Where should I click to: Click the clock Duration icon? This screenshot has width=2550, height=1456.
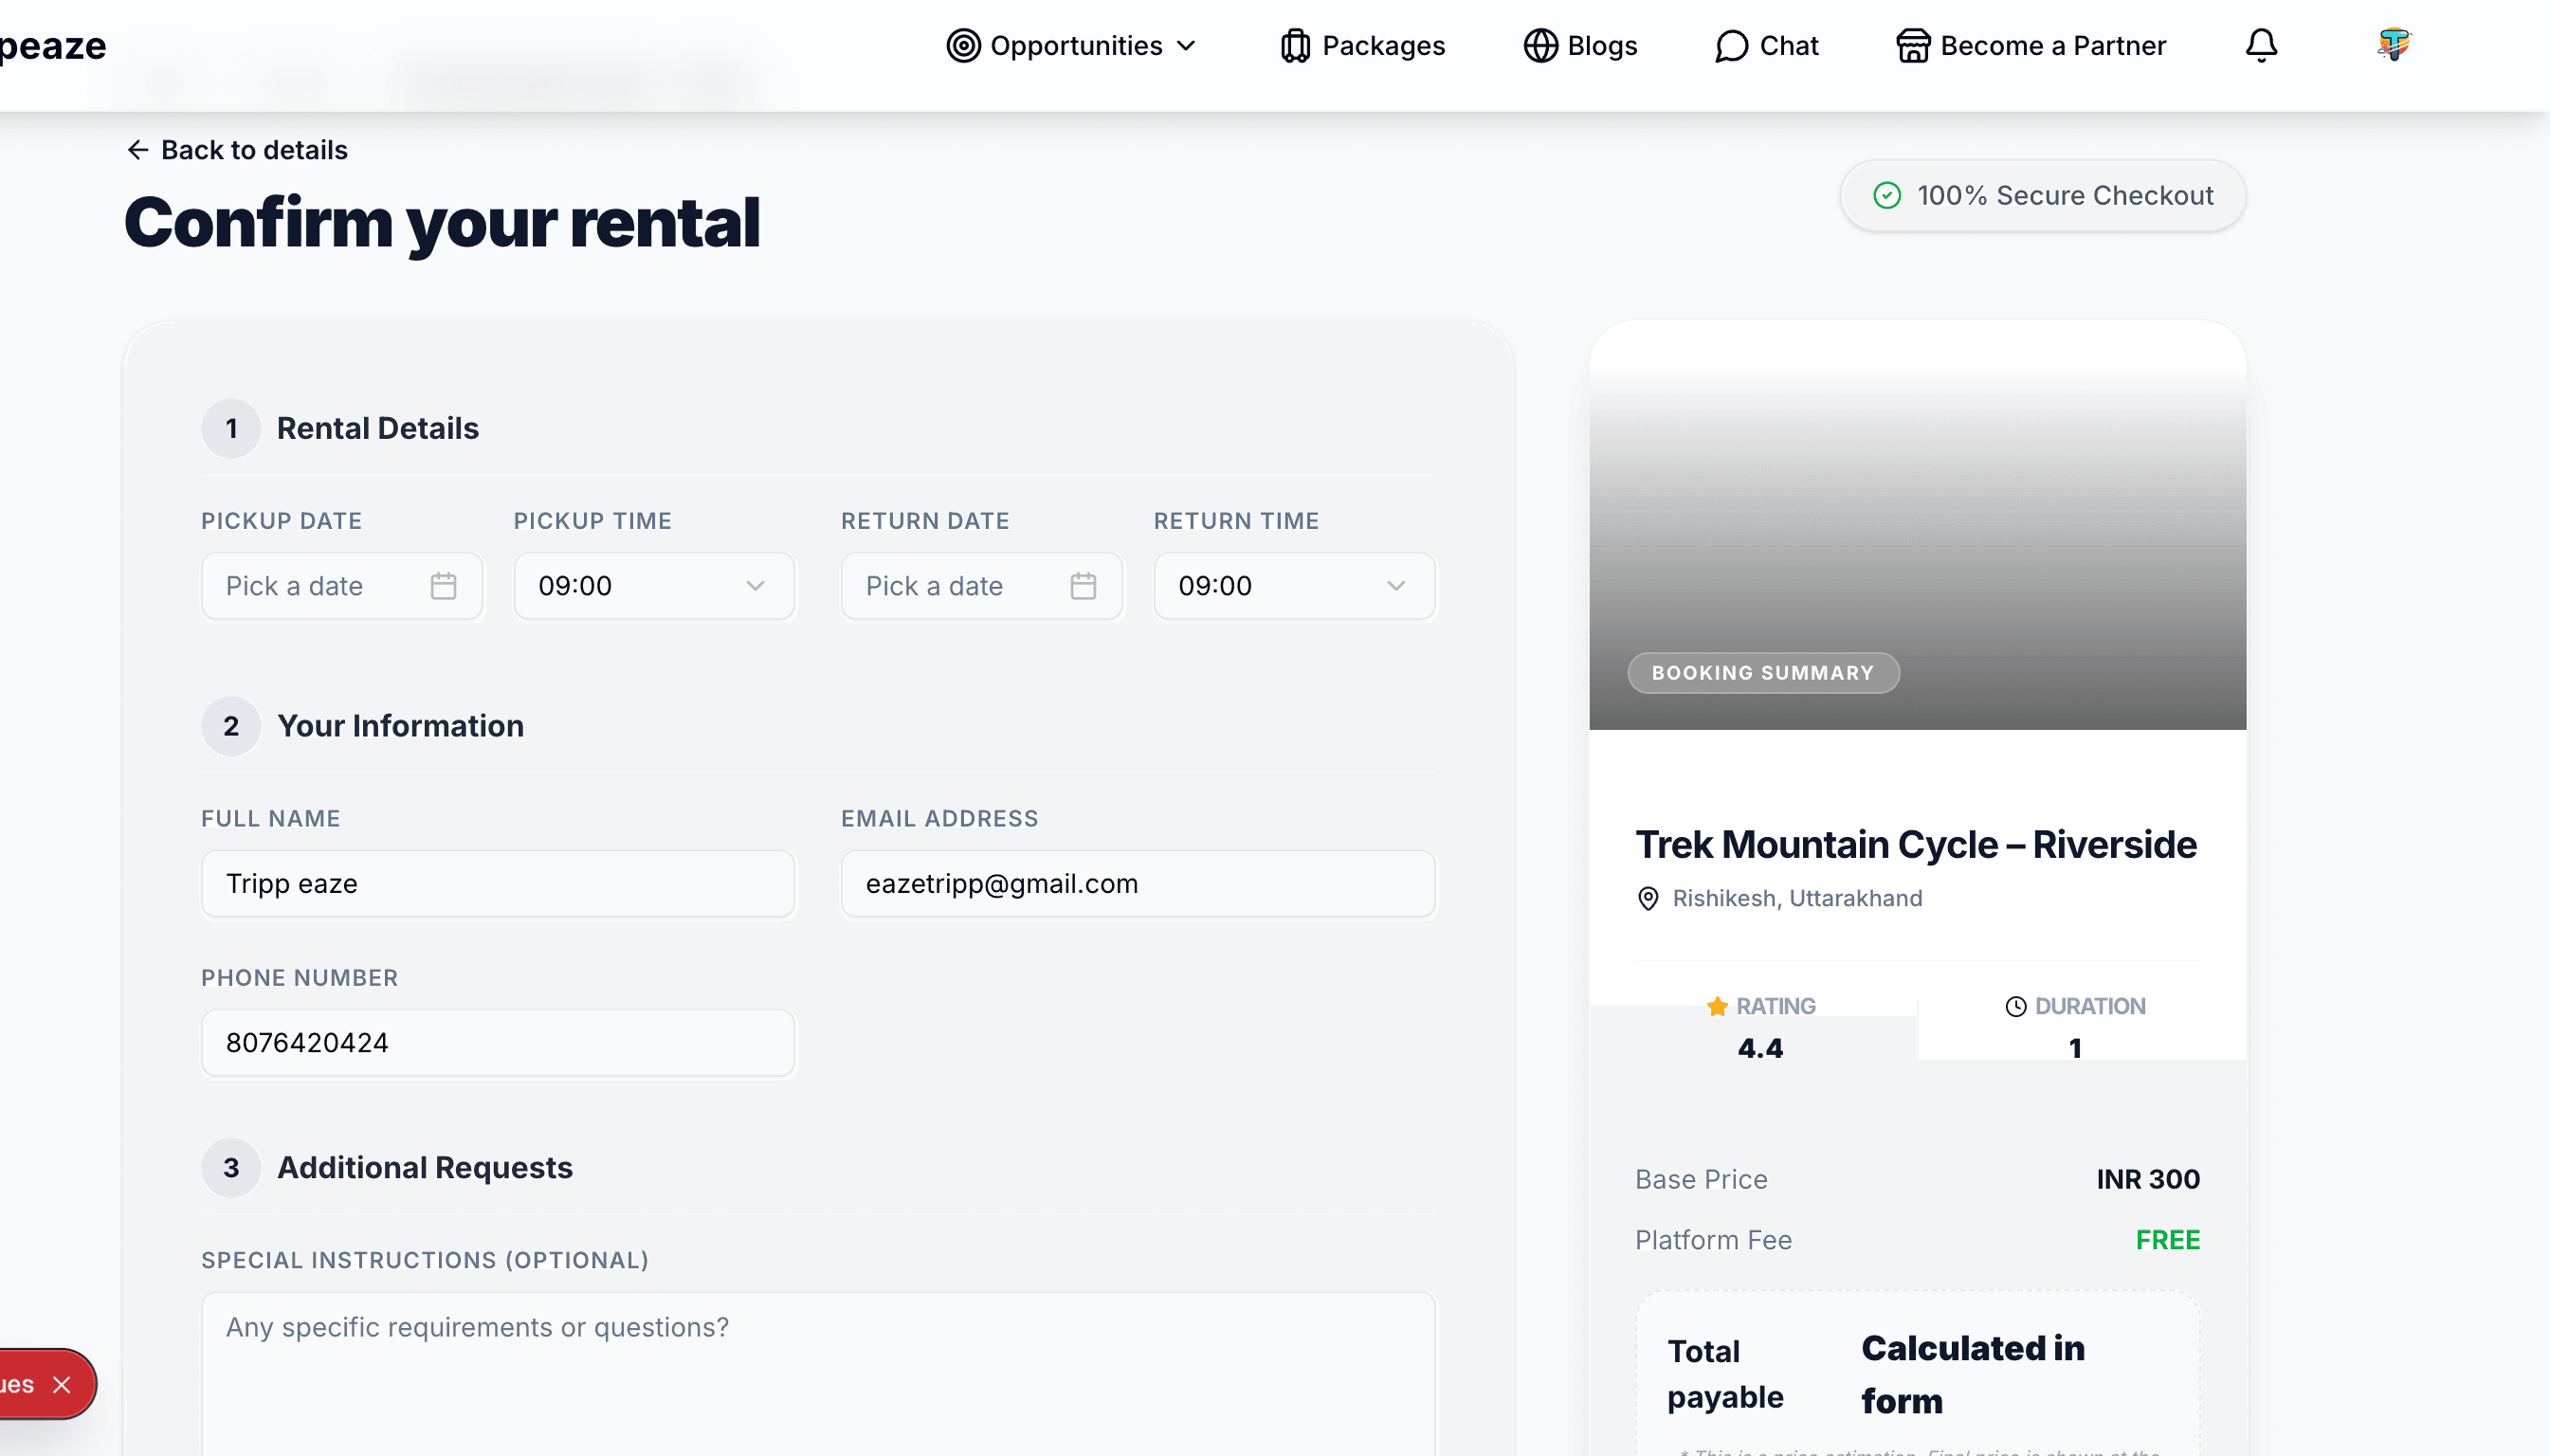[2016, 1006]
